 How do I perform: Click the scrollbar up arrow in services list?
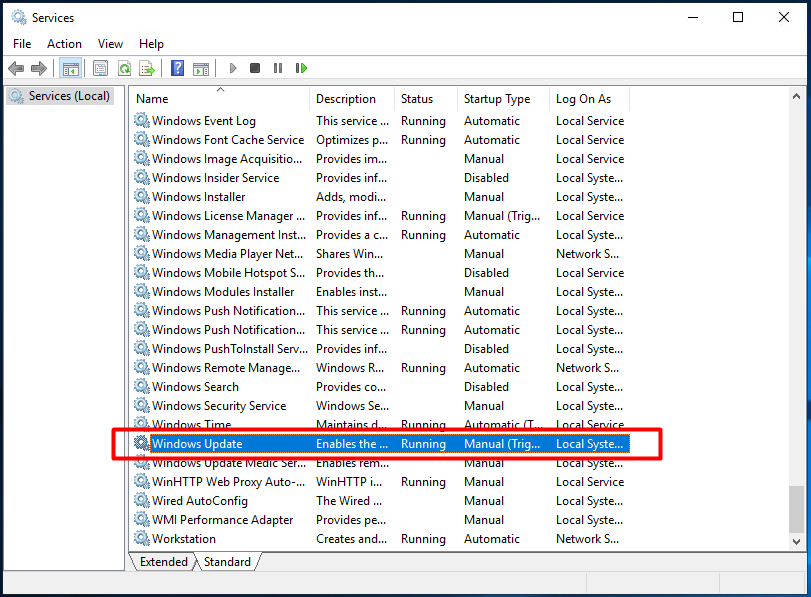point(797,98)
